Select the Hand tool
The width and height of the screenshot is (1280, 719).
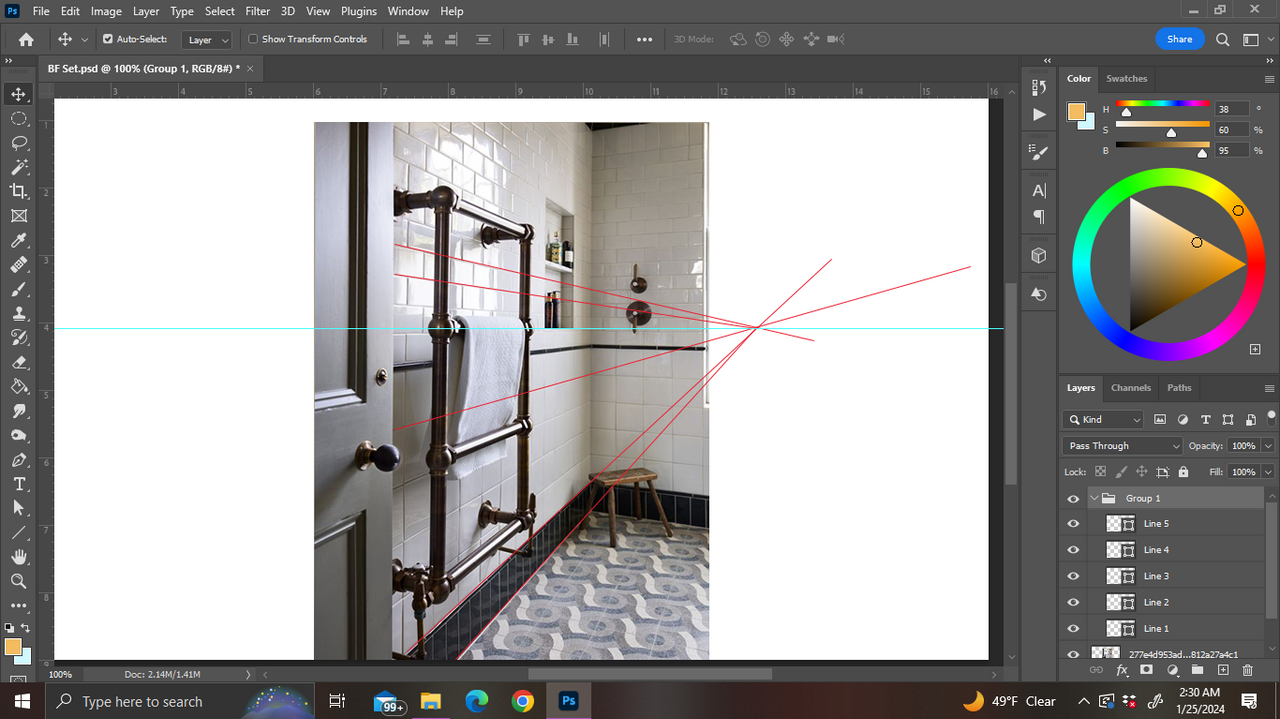click(x=18, y=557)
